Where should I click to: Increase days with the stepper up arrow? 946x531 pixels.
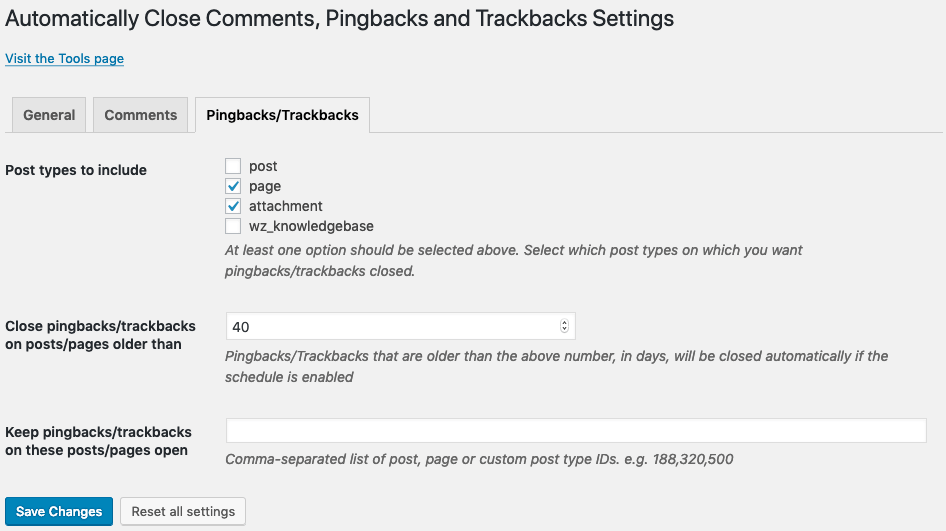(564, 323)
